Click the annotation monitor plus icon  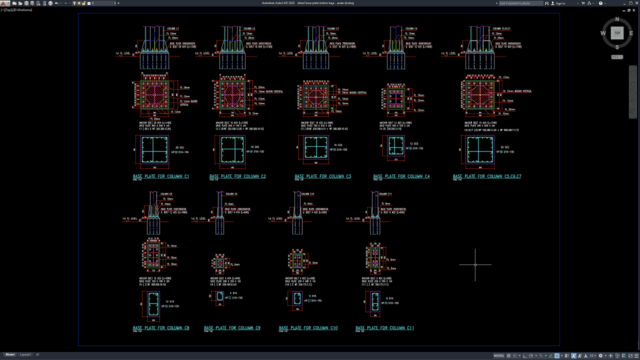pyautogui.click(x=611, y=356)
